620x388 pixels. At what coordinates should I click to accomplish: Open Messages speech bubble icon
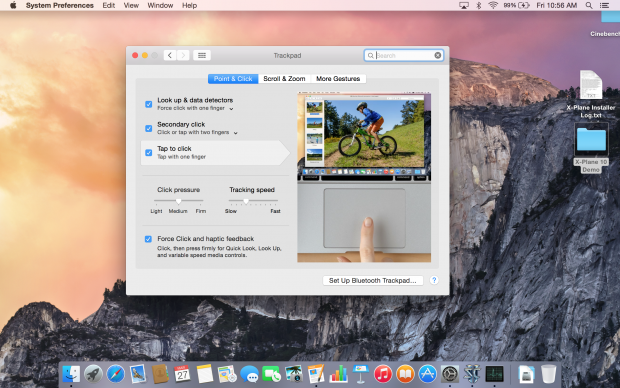coord(250,374)
